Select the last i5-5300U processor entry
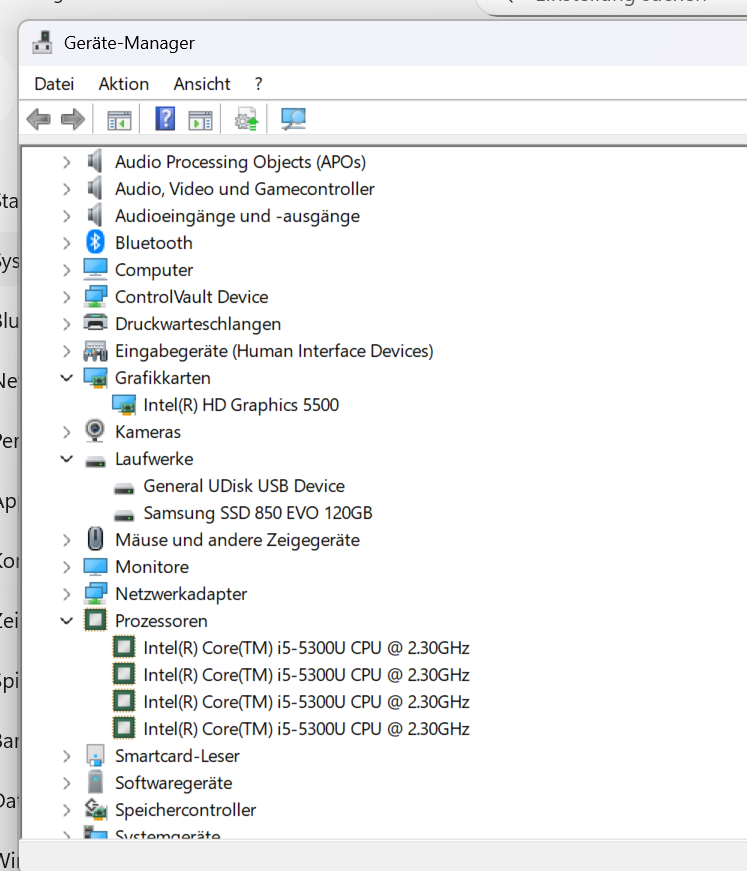747x871 pixels. click(x=306, y=729)
